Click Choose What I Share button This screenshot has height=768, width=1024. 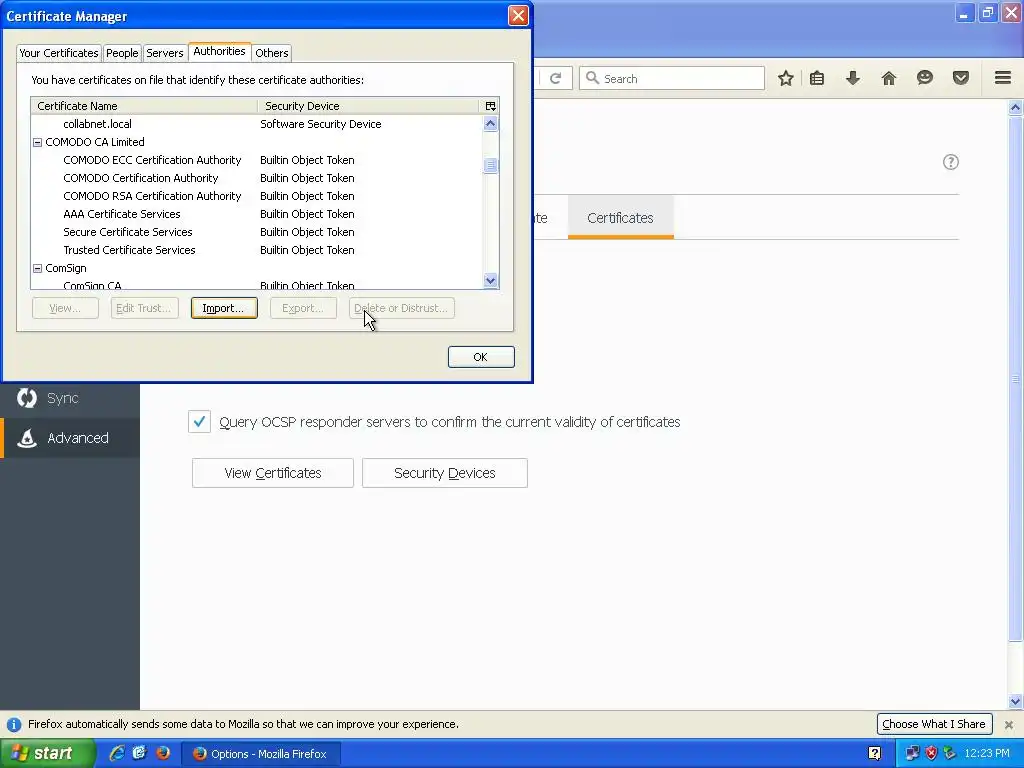point(934,724)
